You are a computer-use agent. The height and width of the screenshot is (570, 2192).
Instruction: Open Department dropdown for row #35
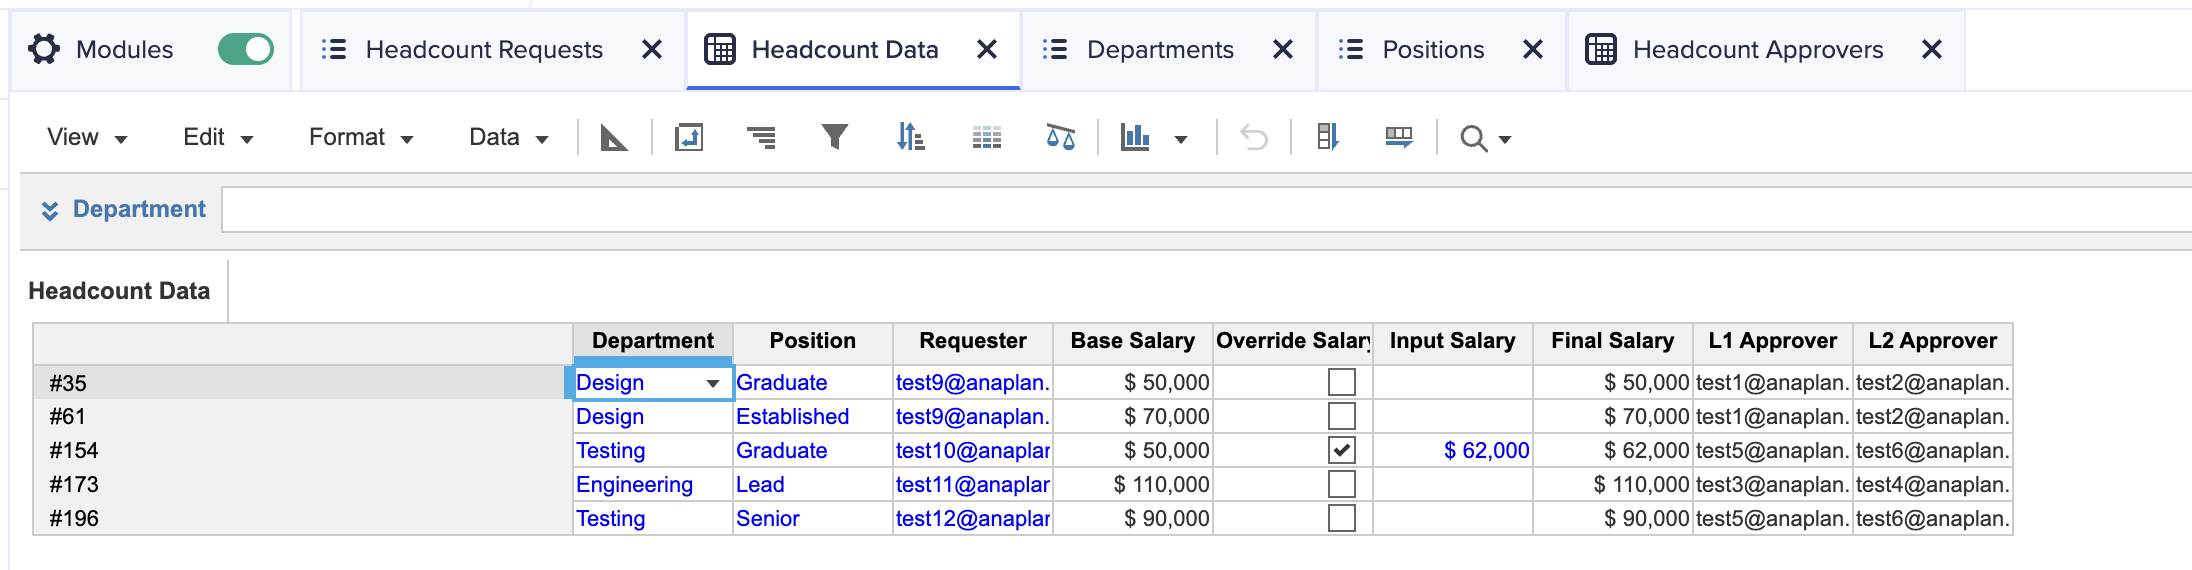pyautogui.click(x=713, y=383)
